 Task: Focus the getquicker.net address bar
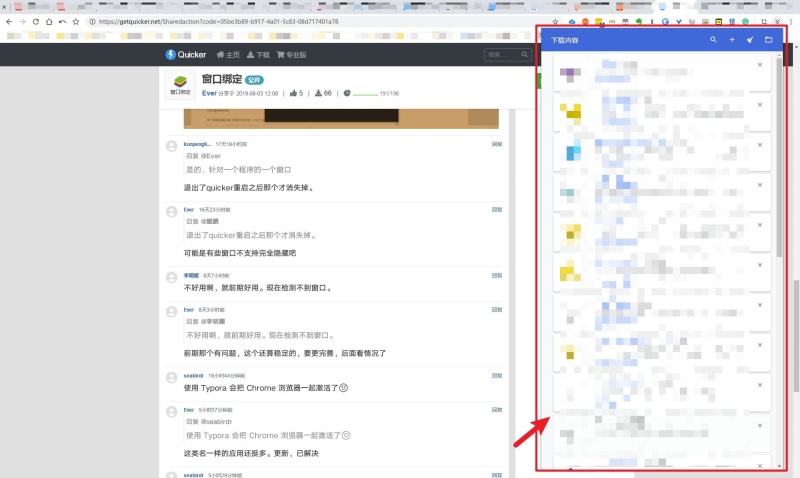point(321,22)
